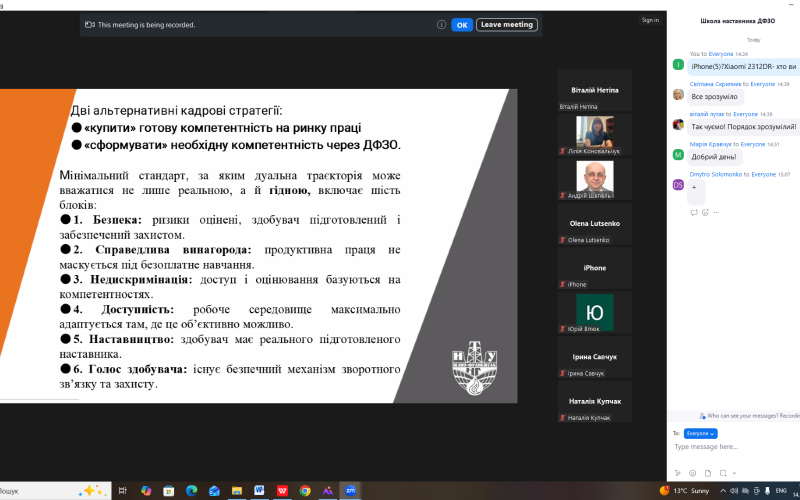Click the 'Добрий день!' chat message
Image resolution: width=800 pixels, height=500 pixels.
point(714,157)
